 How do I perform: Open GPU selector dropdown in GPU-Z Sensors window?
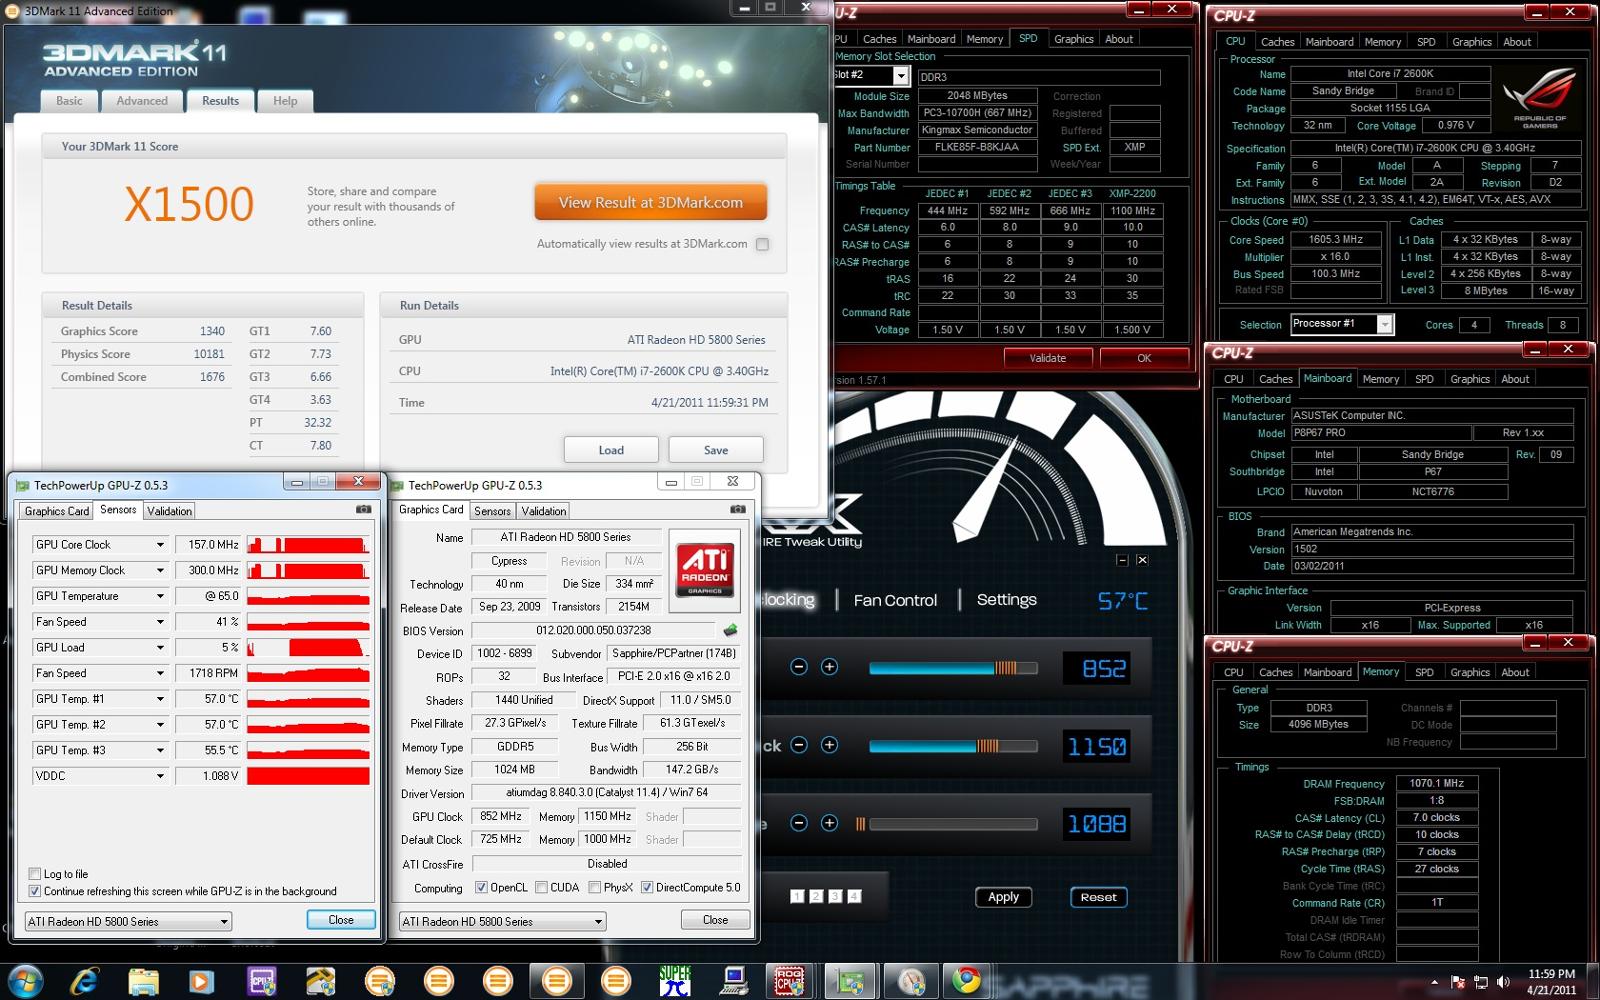(128, 921)
